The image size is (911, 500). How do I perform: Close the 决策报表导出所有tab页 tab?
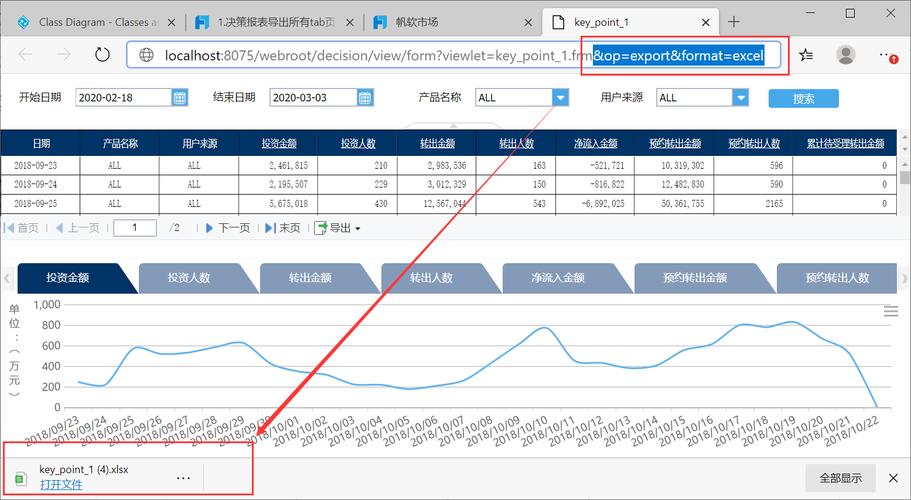tap(350, 23)
